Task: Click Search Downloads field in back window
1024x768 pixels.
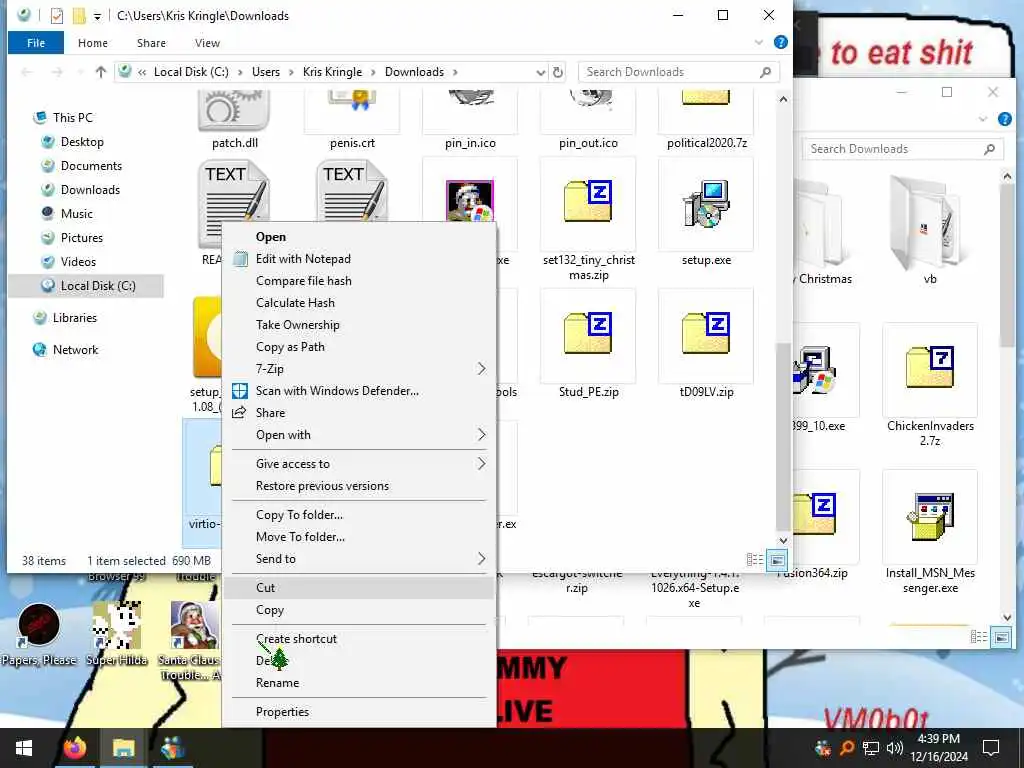Action: pyautogui.click(x=903, y=149)
